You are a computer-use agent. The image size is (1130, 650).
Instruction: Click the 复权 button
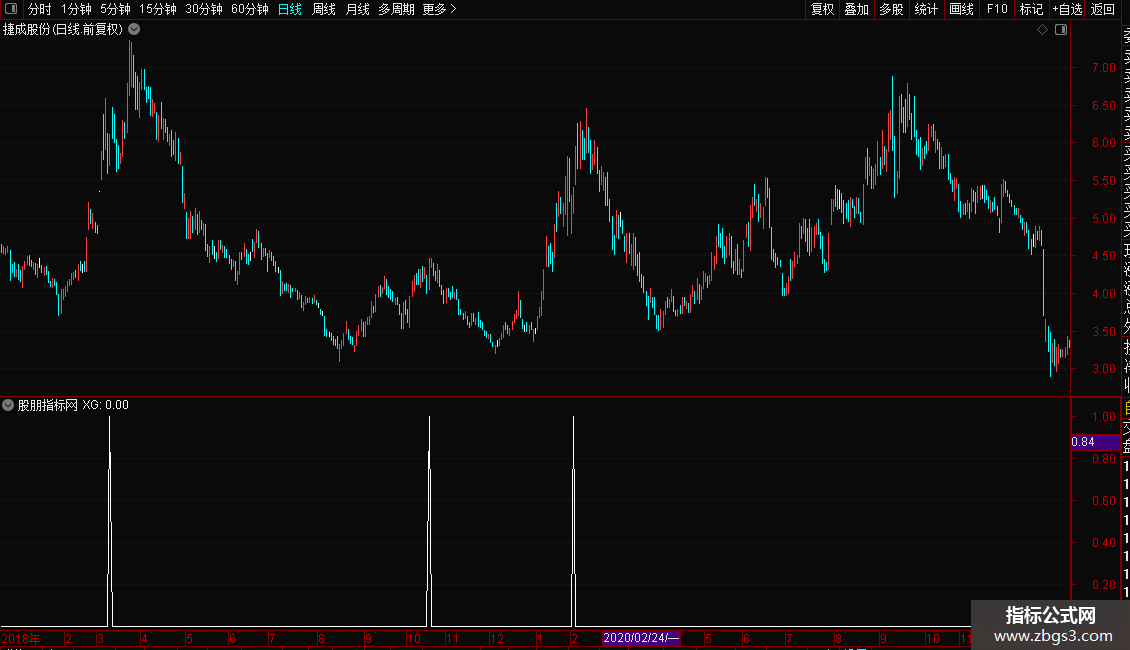coord(822,9)
